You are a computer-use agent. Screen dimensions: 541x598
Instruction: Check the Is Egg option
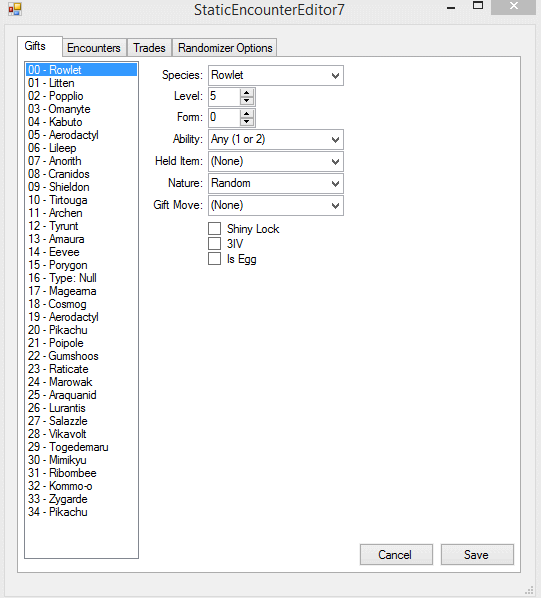tap(214, 259)
